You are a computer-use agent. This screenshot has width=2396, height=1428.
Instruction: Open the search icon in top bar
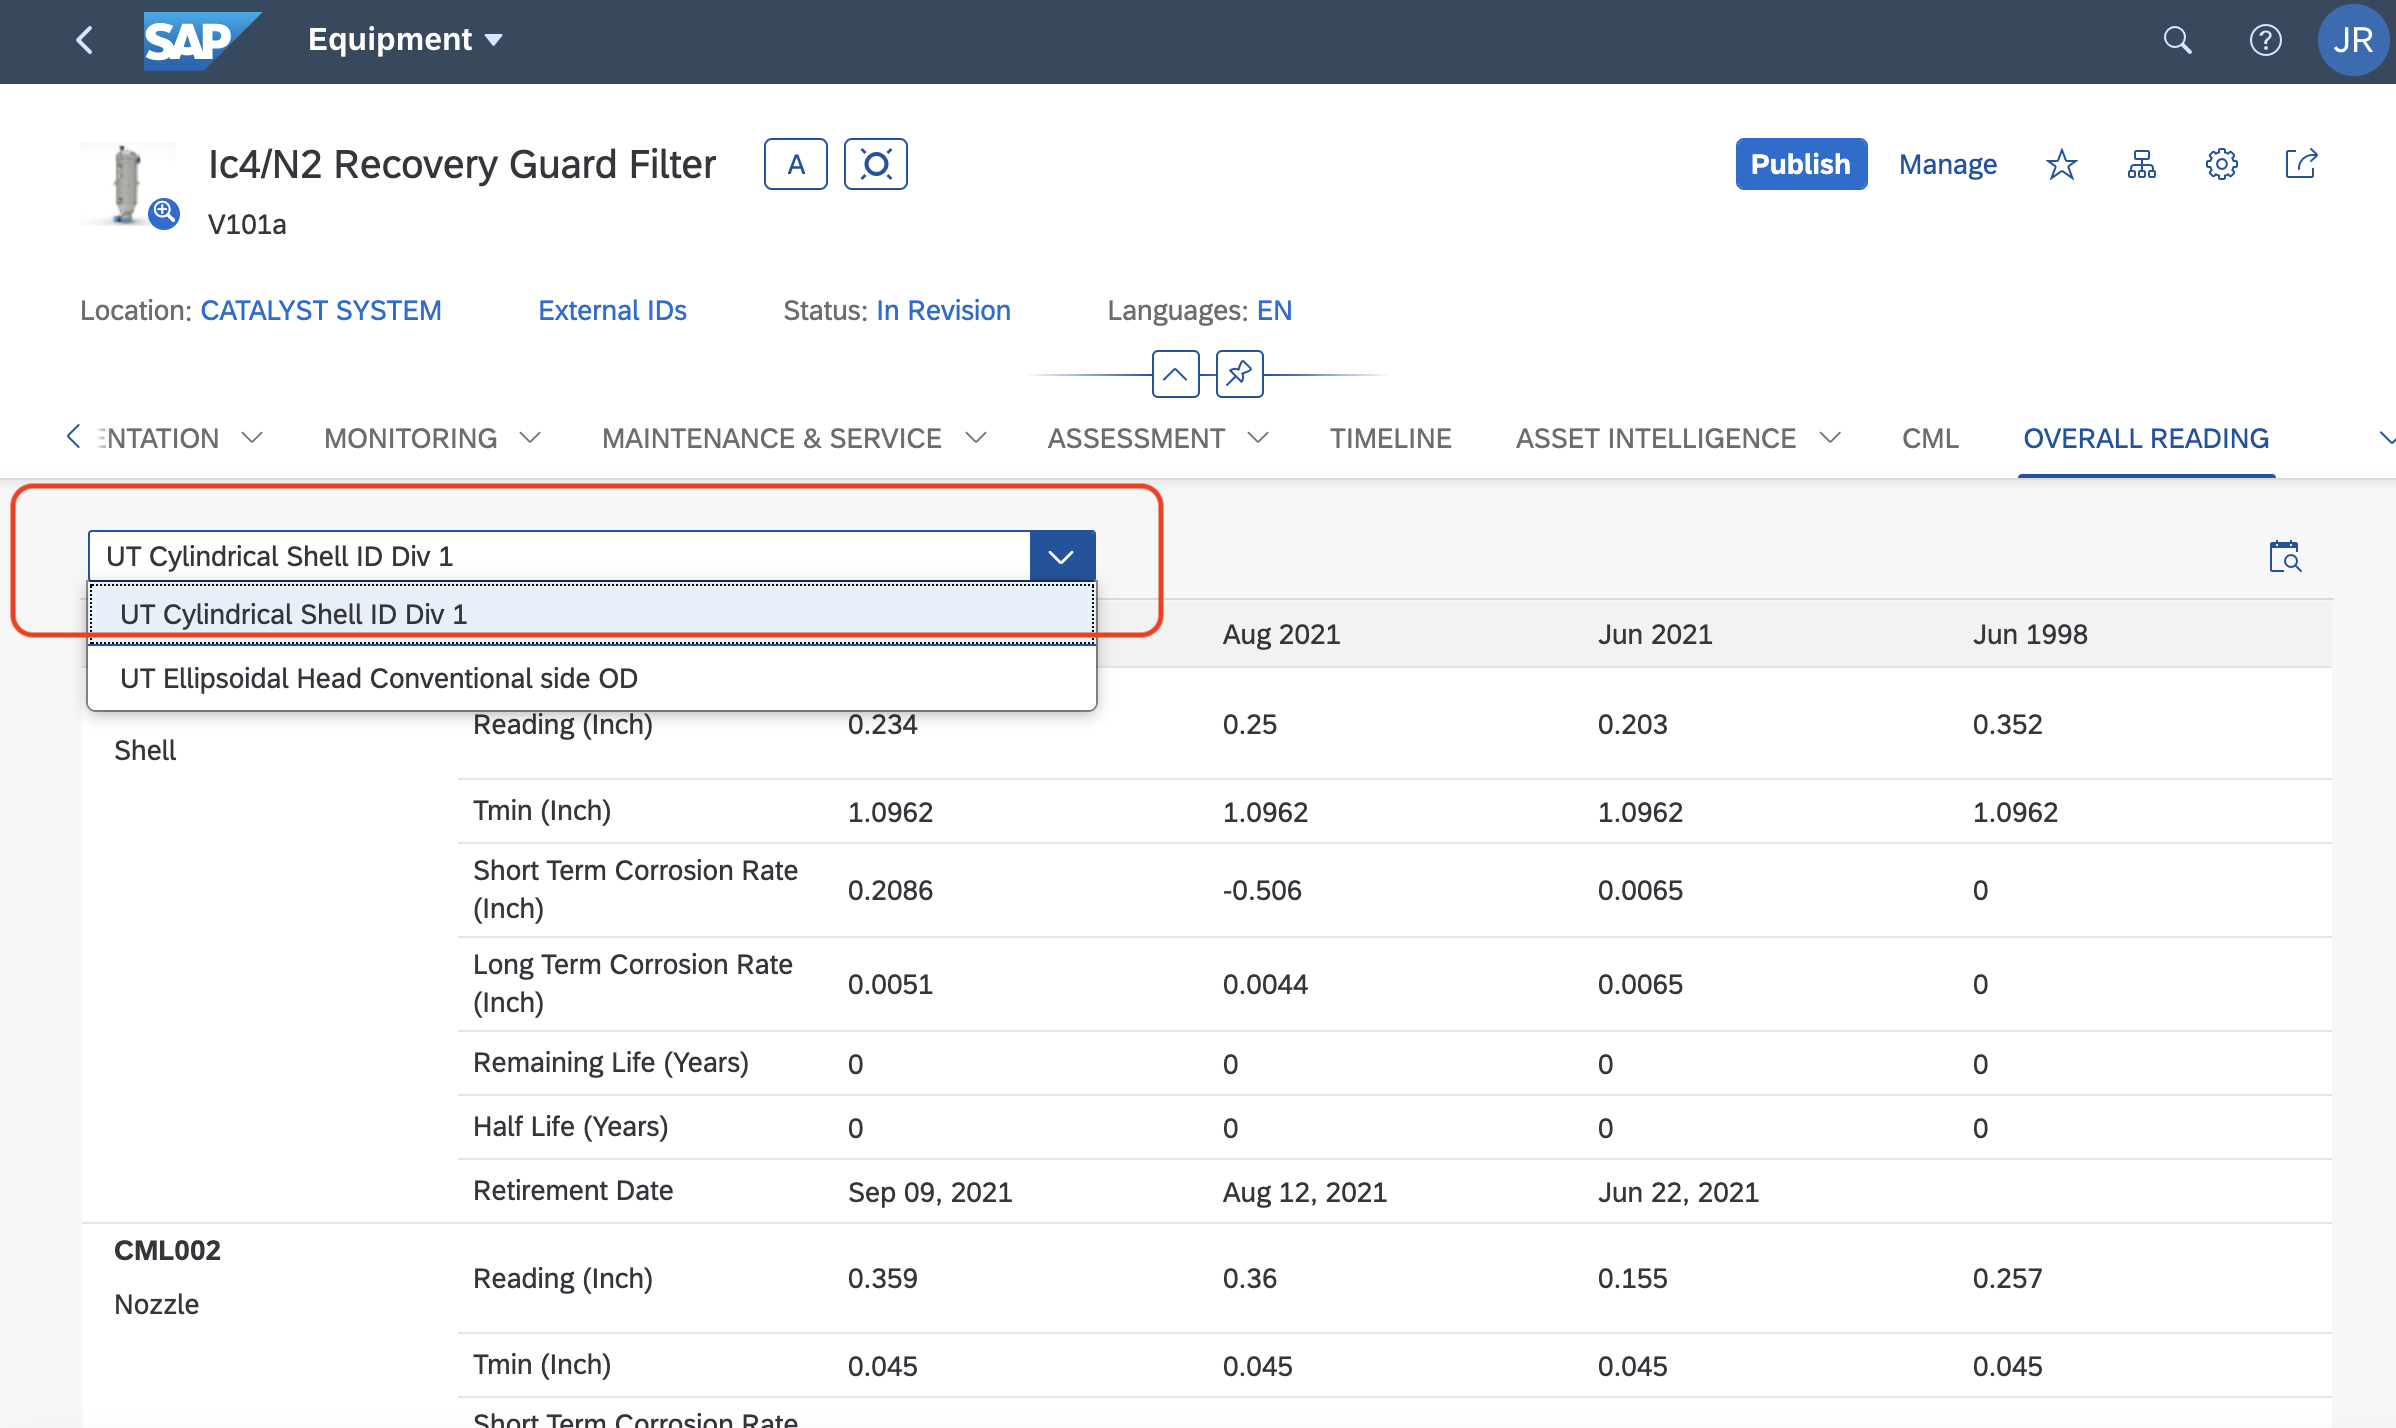(2177, 40)
